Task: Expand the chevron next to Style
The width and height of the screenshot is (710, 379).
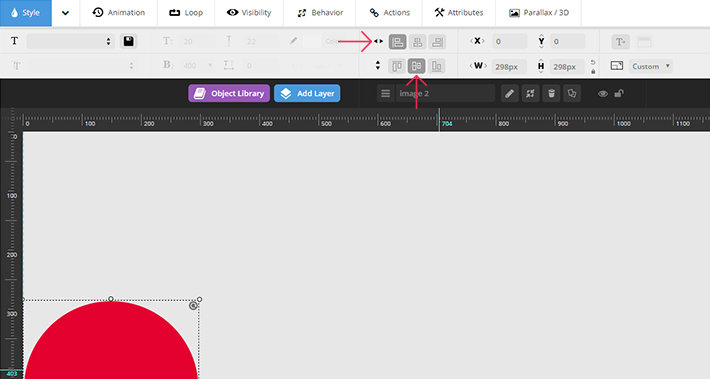Action: click(66, 13)
